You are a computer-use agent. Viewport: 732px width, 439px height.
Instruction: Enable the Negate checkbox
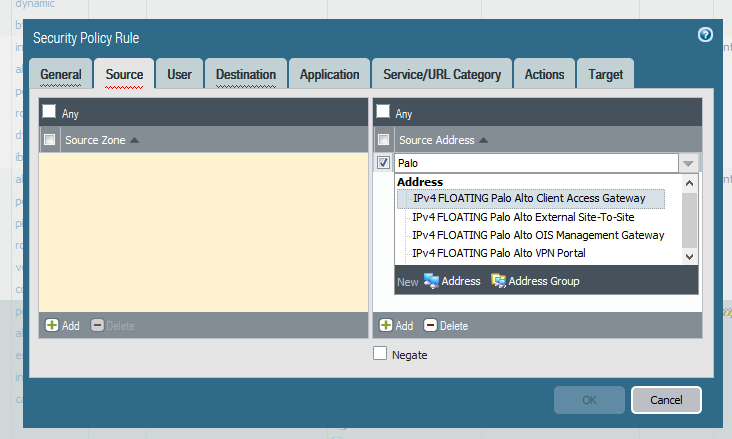point(380,353)
